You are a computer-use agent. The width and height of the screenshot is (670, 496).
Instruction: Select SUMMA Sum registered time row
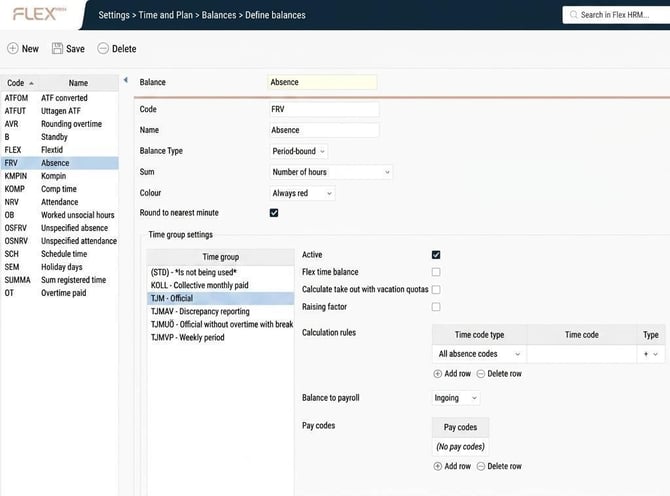tap(60, 280)
